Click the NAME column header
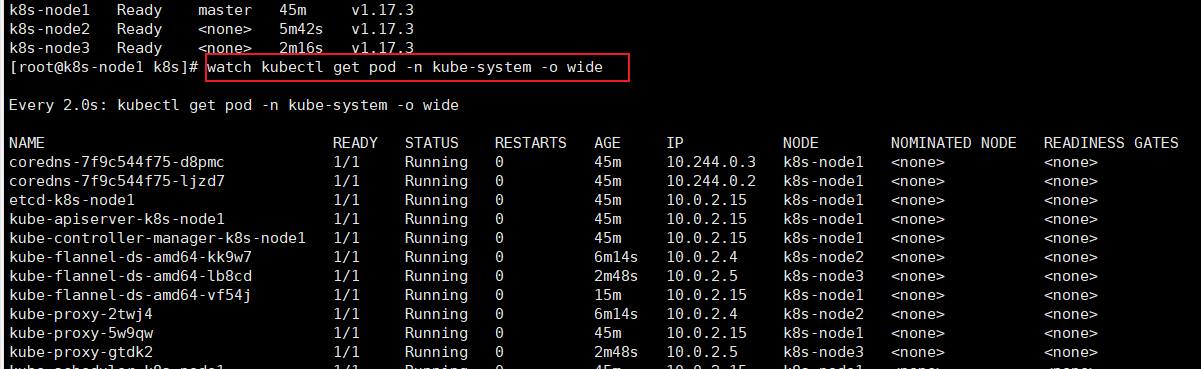 26,143
